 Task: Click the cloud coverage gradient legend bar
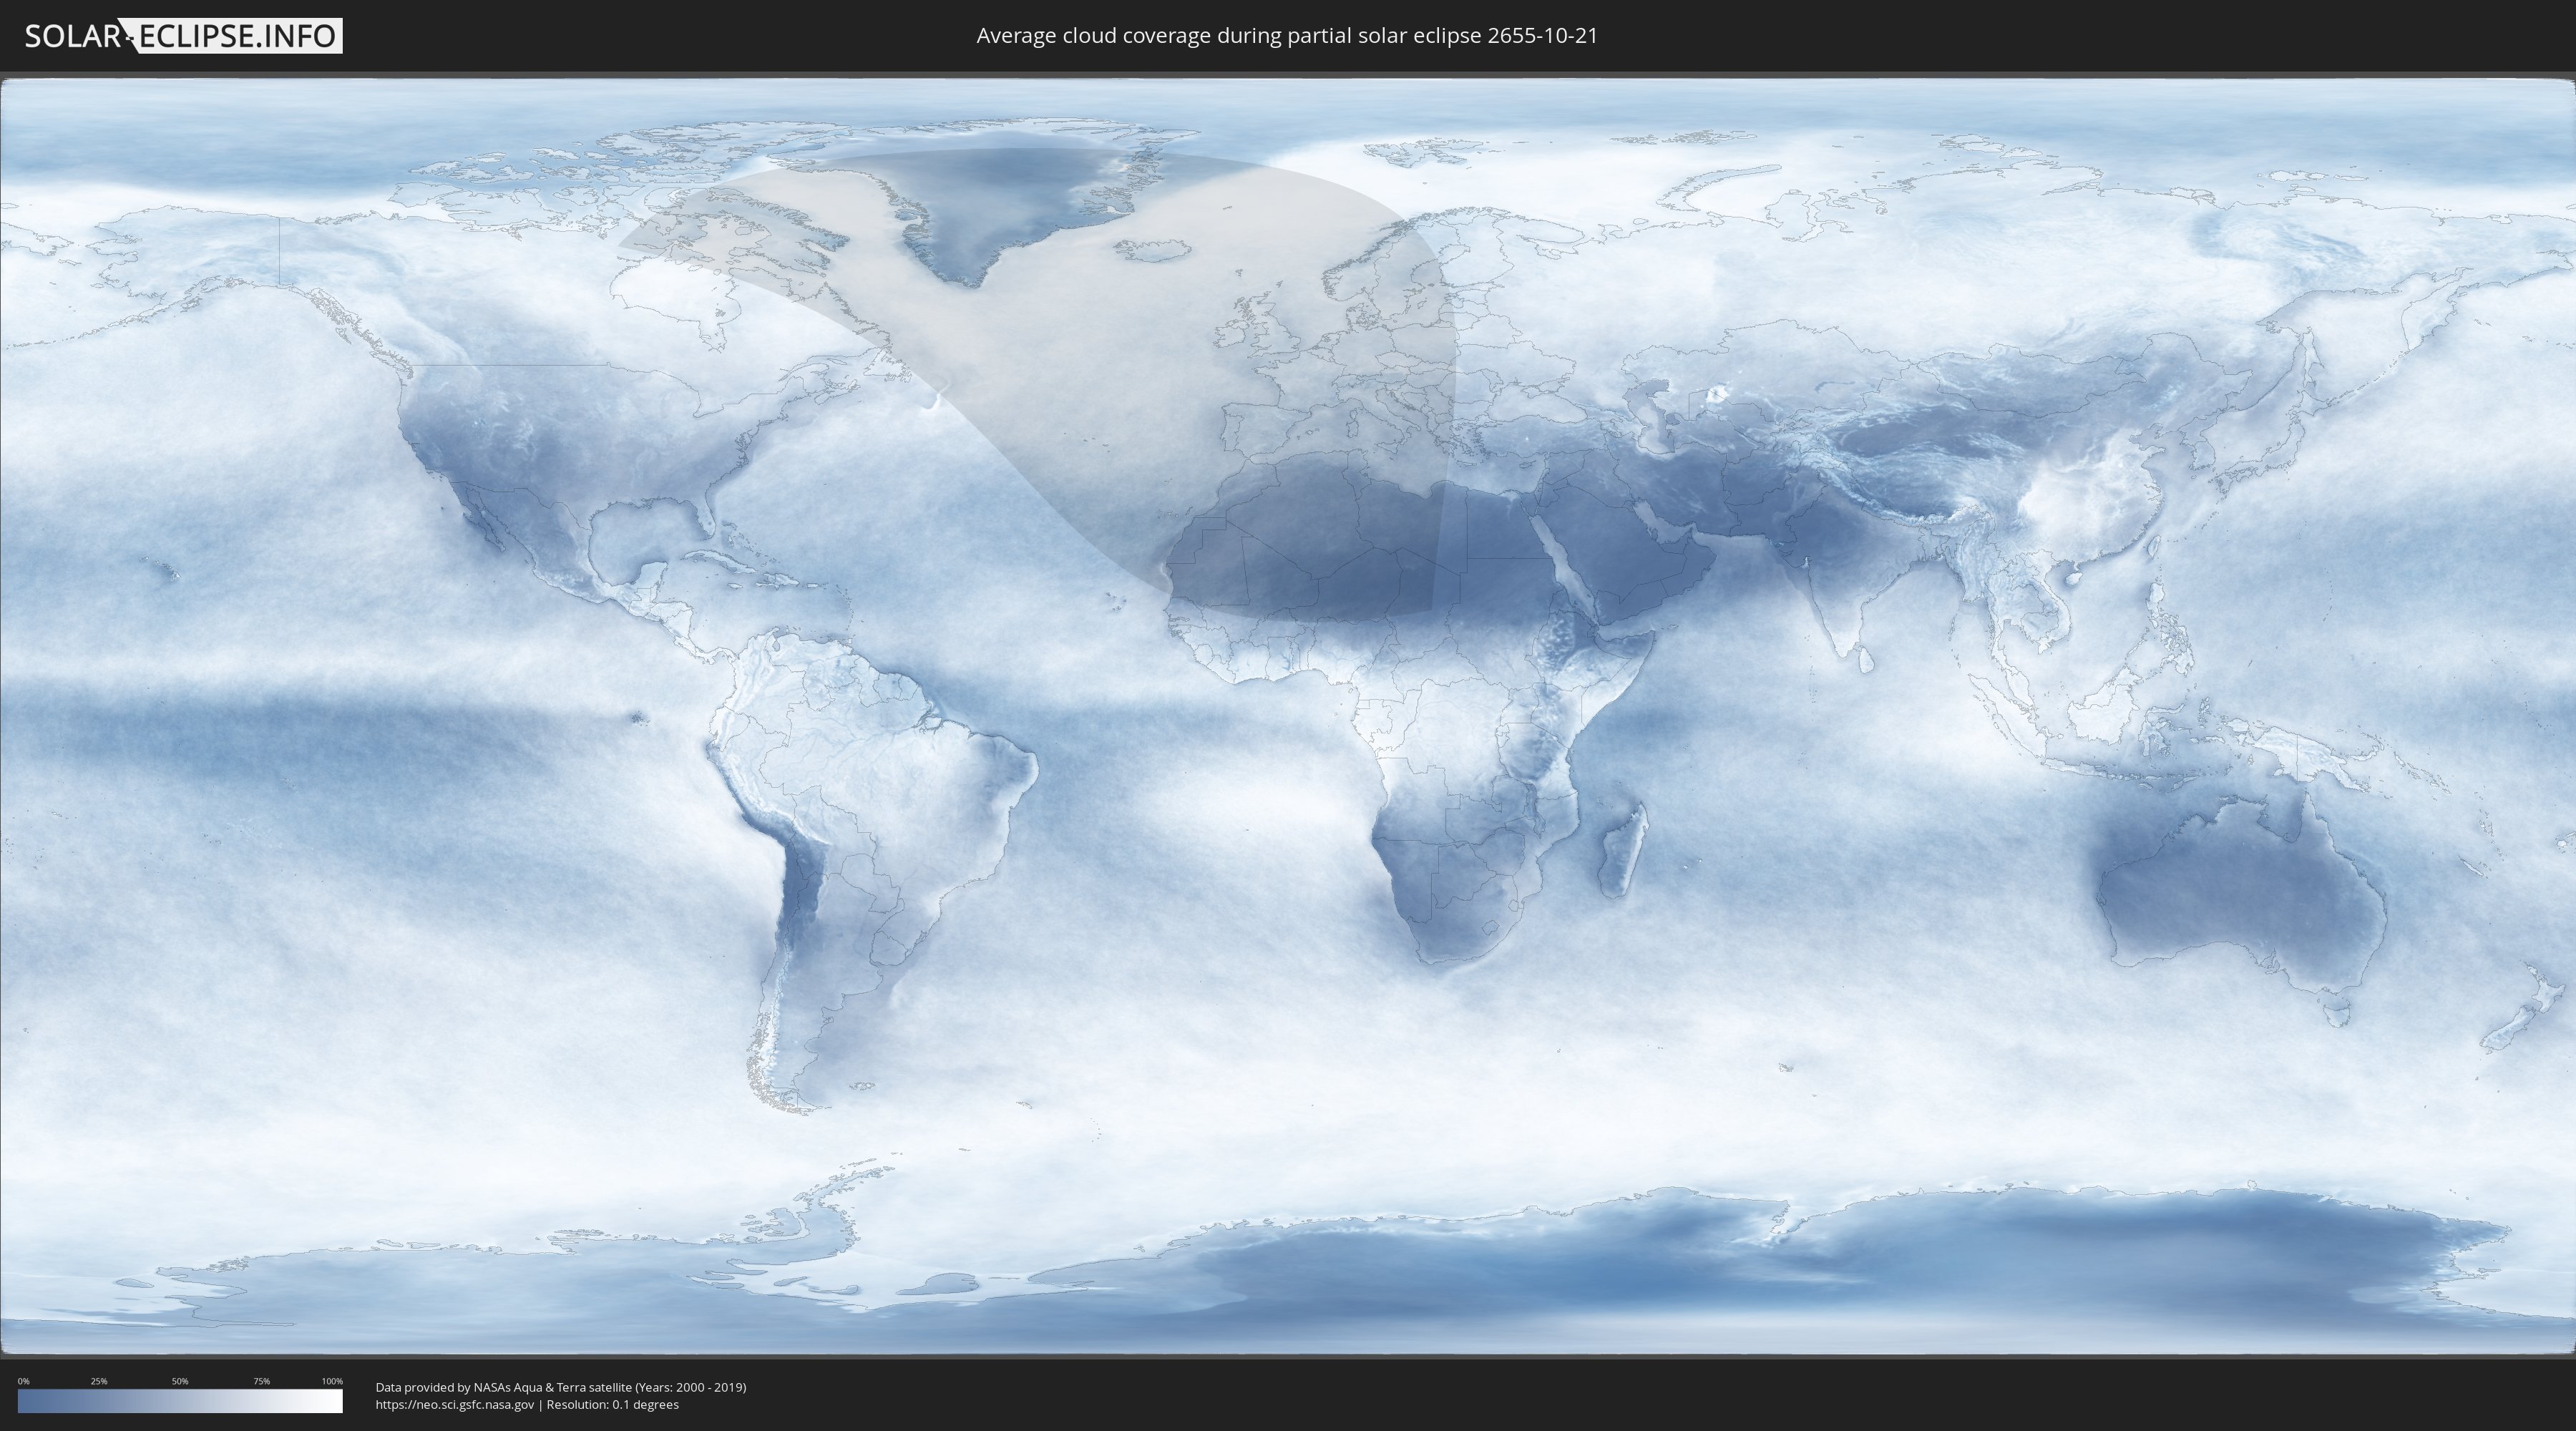(180, 1400)
